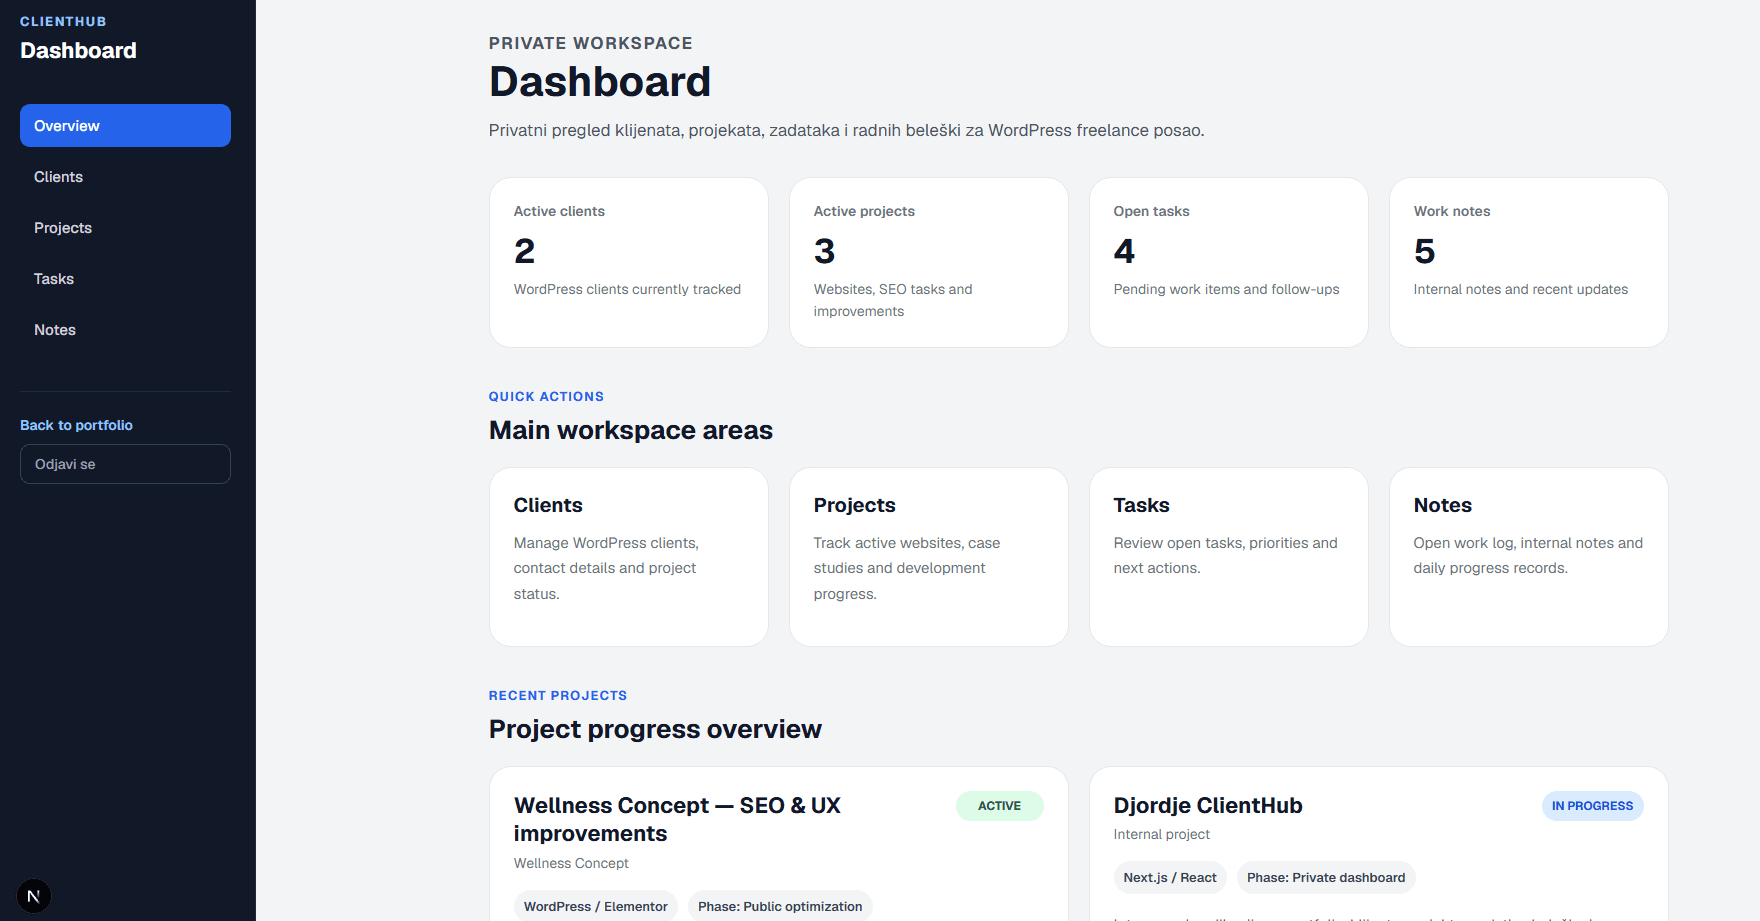1760x921 pixels.
Task: Click the Phase: Public optimization tag
Action: pos(780,906)
